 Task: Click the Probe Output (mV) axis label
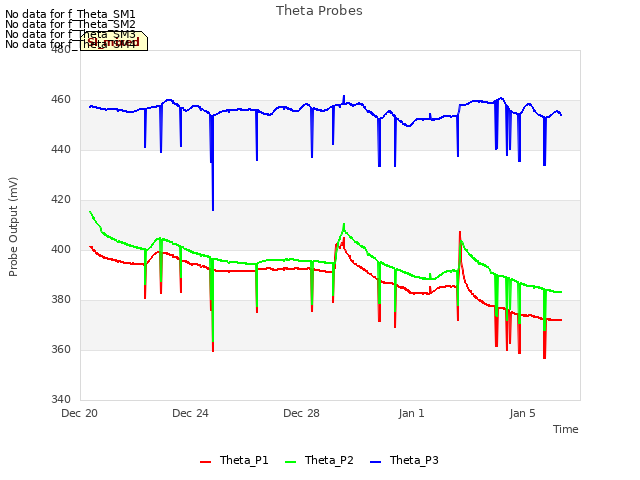coord(13,227)
